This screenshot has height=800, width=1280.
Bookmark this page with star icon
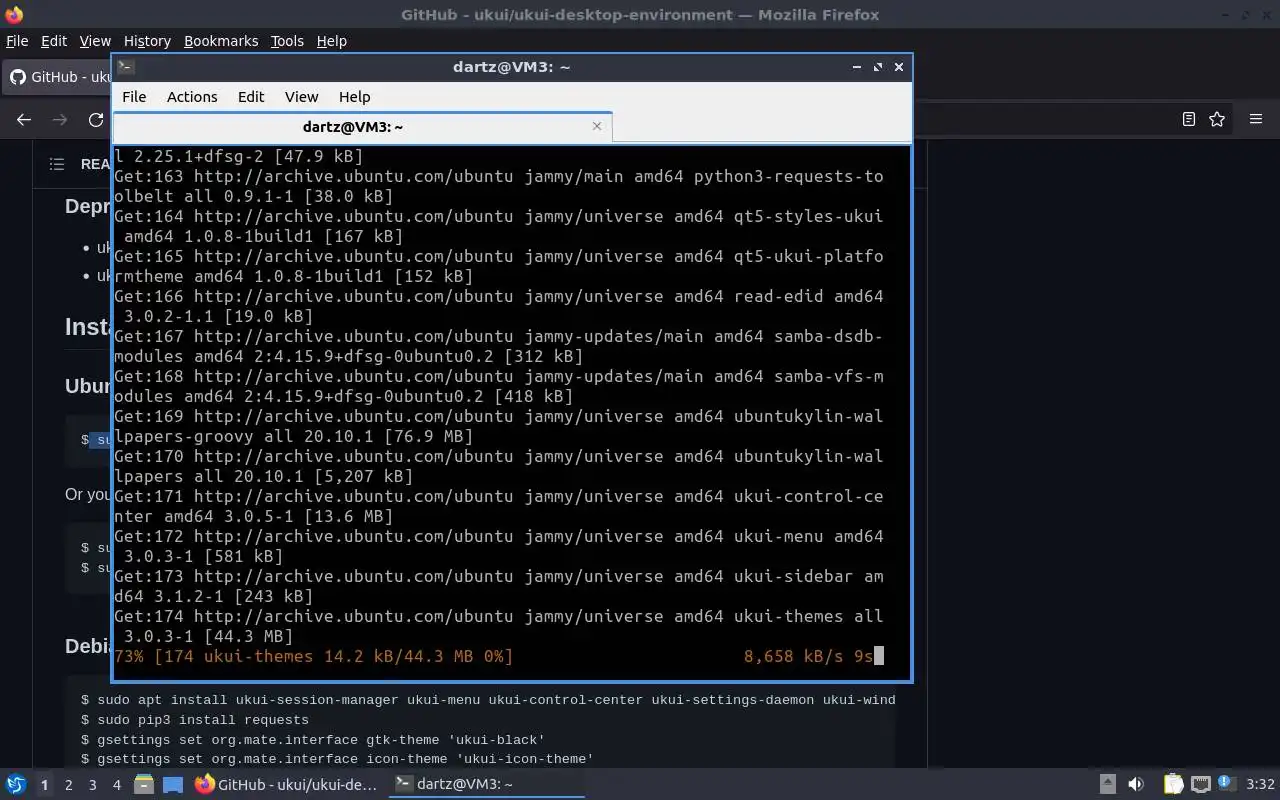point(1217,119)
